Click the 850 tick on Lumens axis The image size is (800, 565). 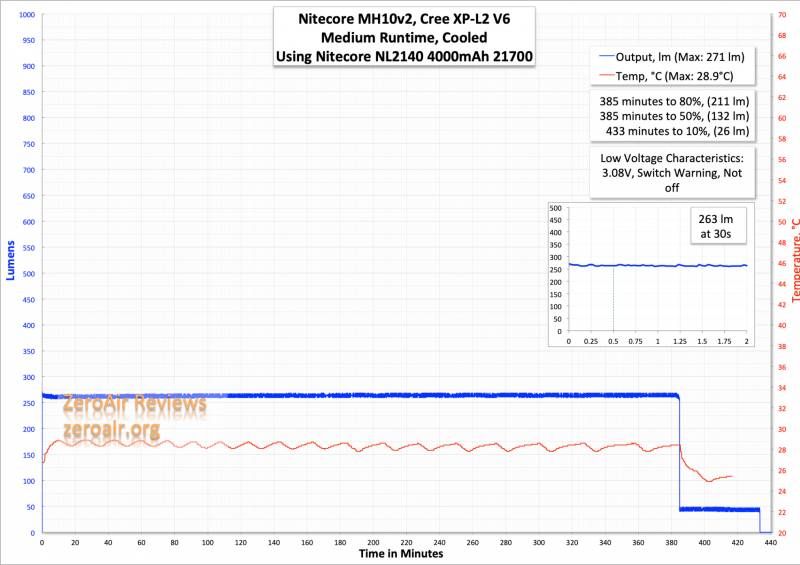[x=29, y=92]
